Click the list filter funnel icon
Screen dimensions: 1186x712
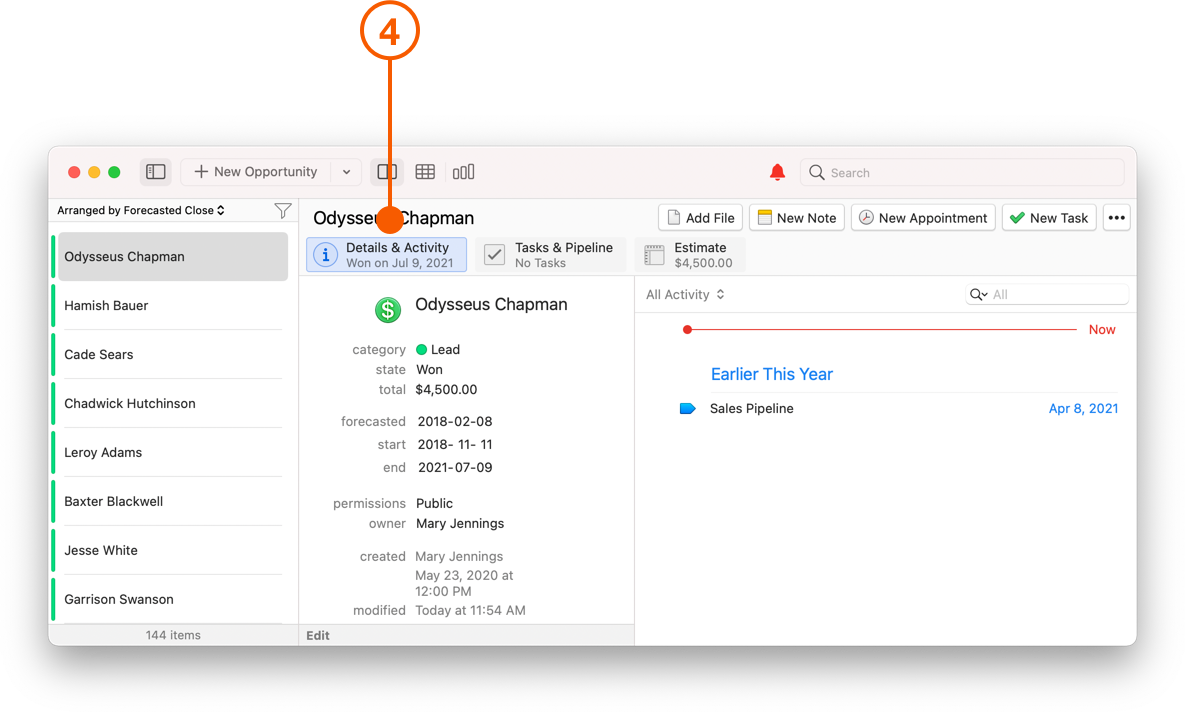tap(283, 210)
